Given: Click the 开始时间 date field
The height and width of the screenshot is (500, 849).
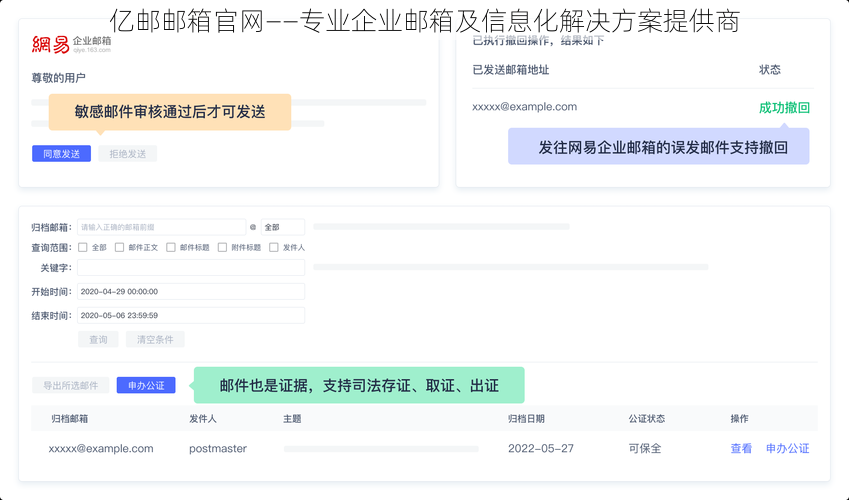Looking at the screenshot, I should tap(191, 291).
